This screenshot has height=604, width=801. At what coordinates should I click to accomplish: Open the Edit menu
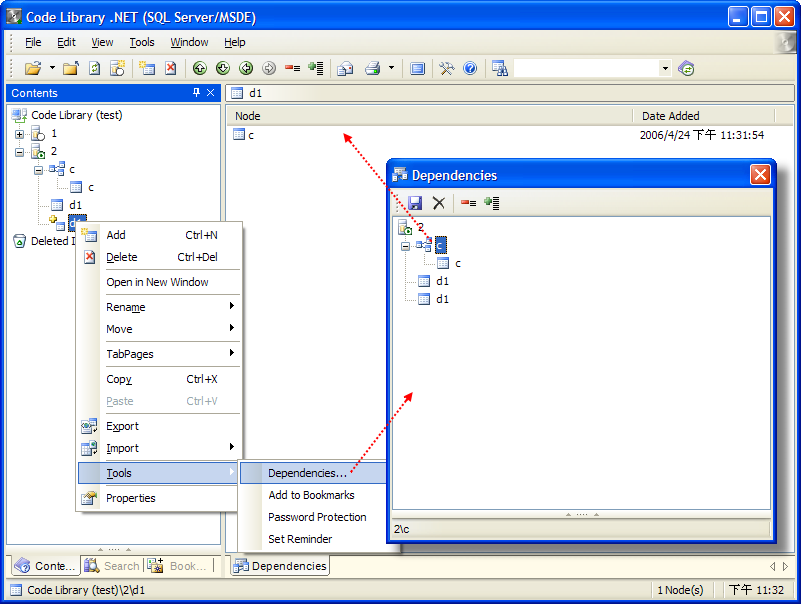pyautogui.click(x=66, y=42)
